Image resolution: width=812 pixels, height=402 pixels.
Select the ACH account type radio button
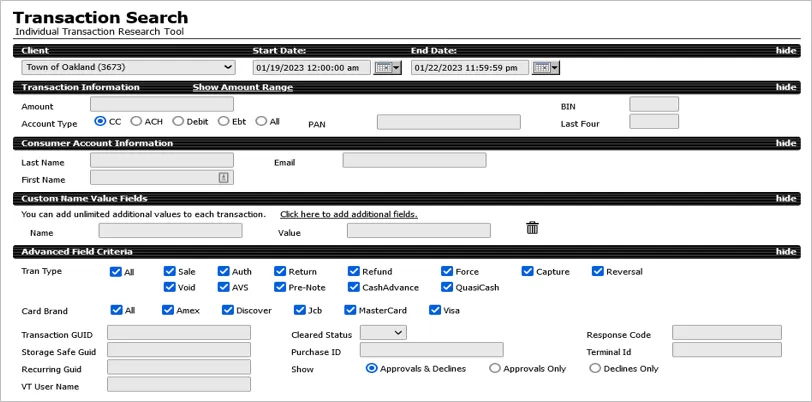136,121
